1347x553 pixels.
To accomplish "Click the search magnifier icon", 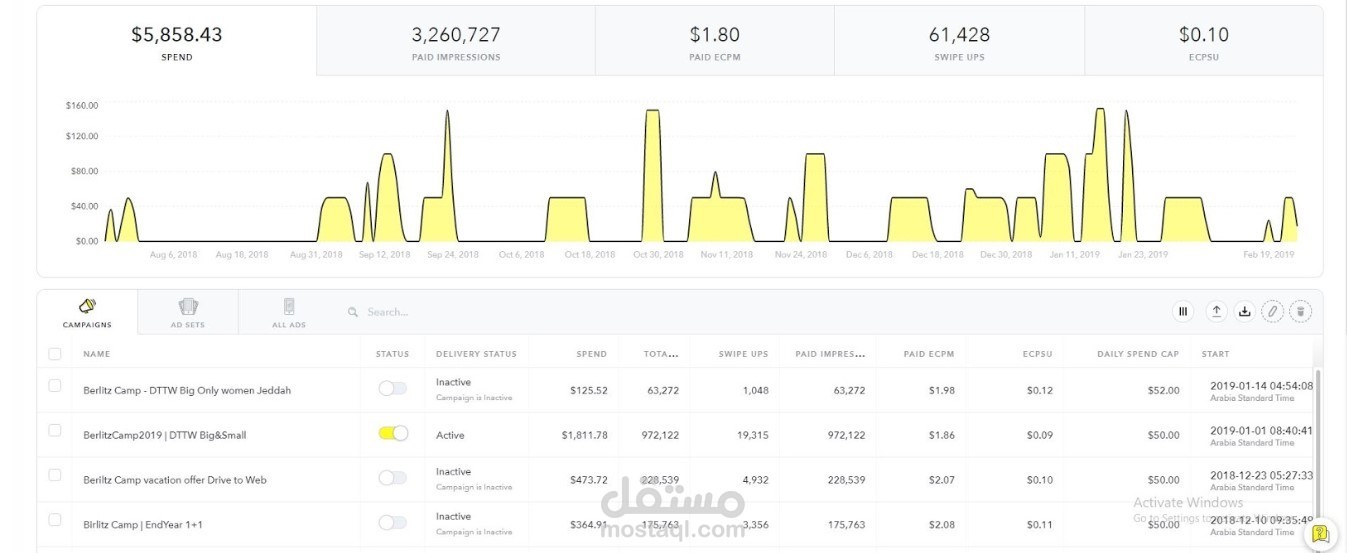I will 353,312.
